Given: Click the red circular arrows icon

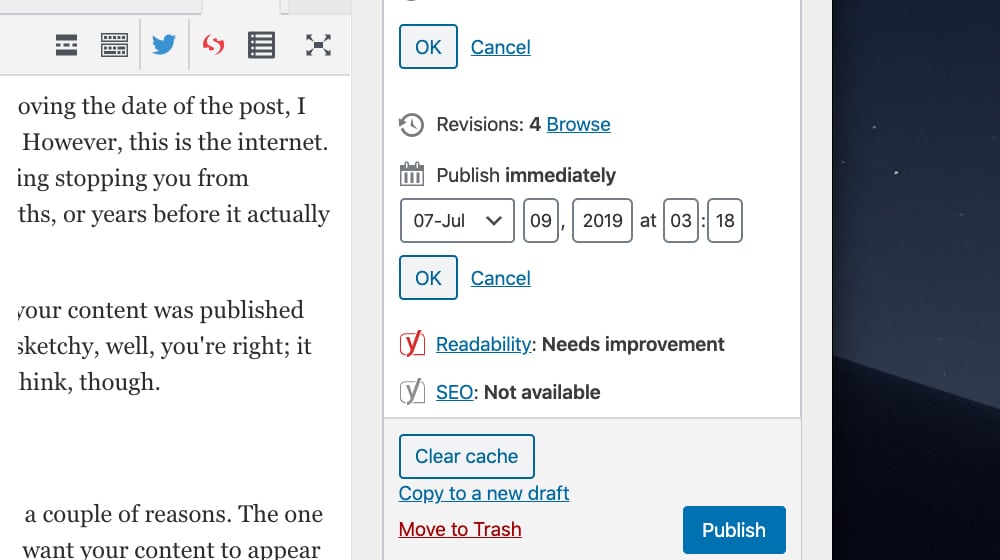Looking at the screenshot, I should click(x=213, y=45).
